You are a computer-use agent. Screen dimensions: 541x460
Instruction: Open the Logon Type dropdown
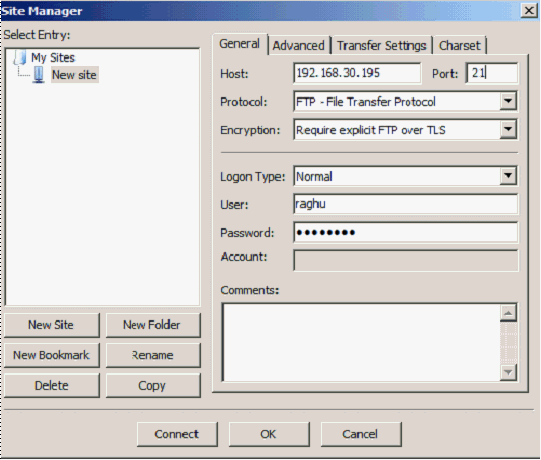pyautogui.click(x=508, y=176)
